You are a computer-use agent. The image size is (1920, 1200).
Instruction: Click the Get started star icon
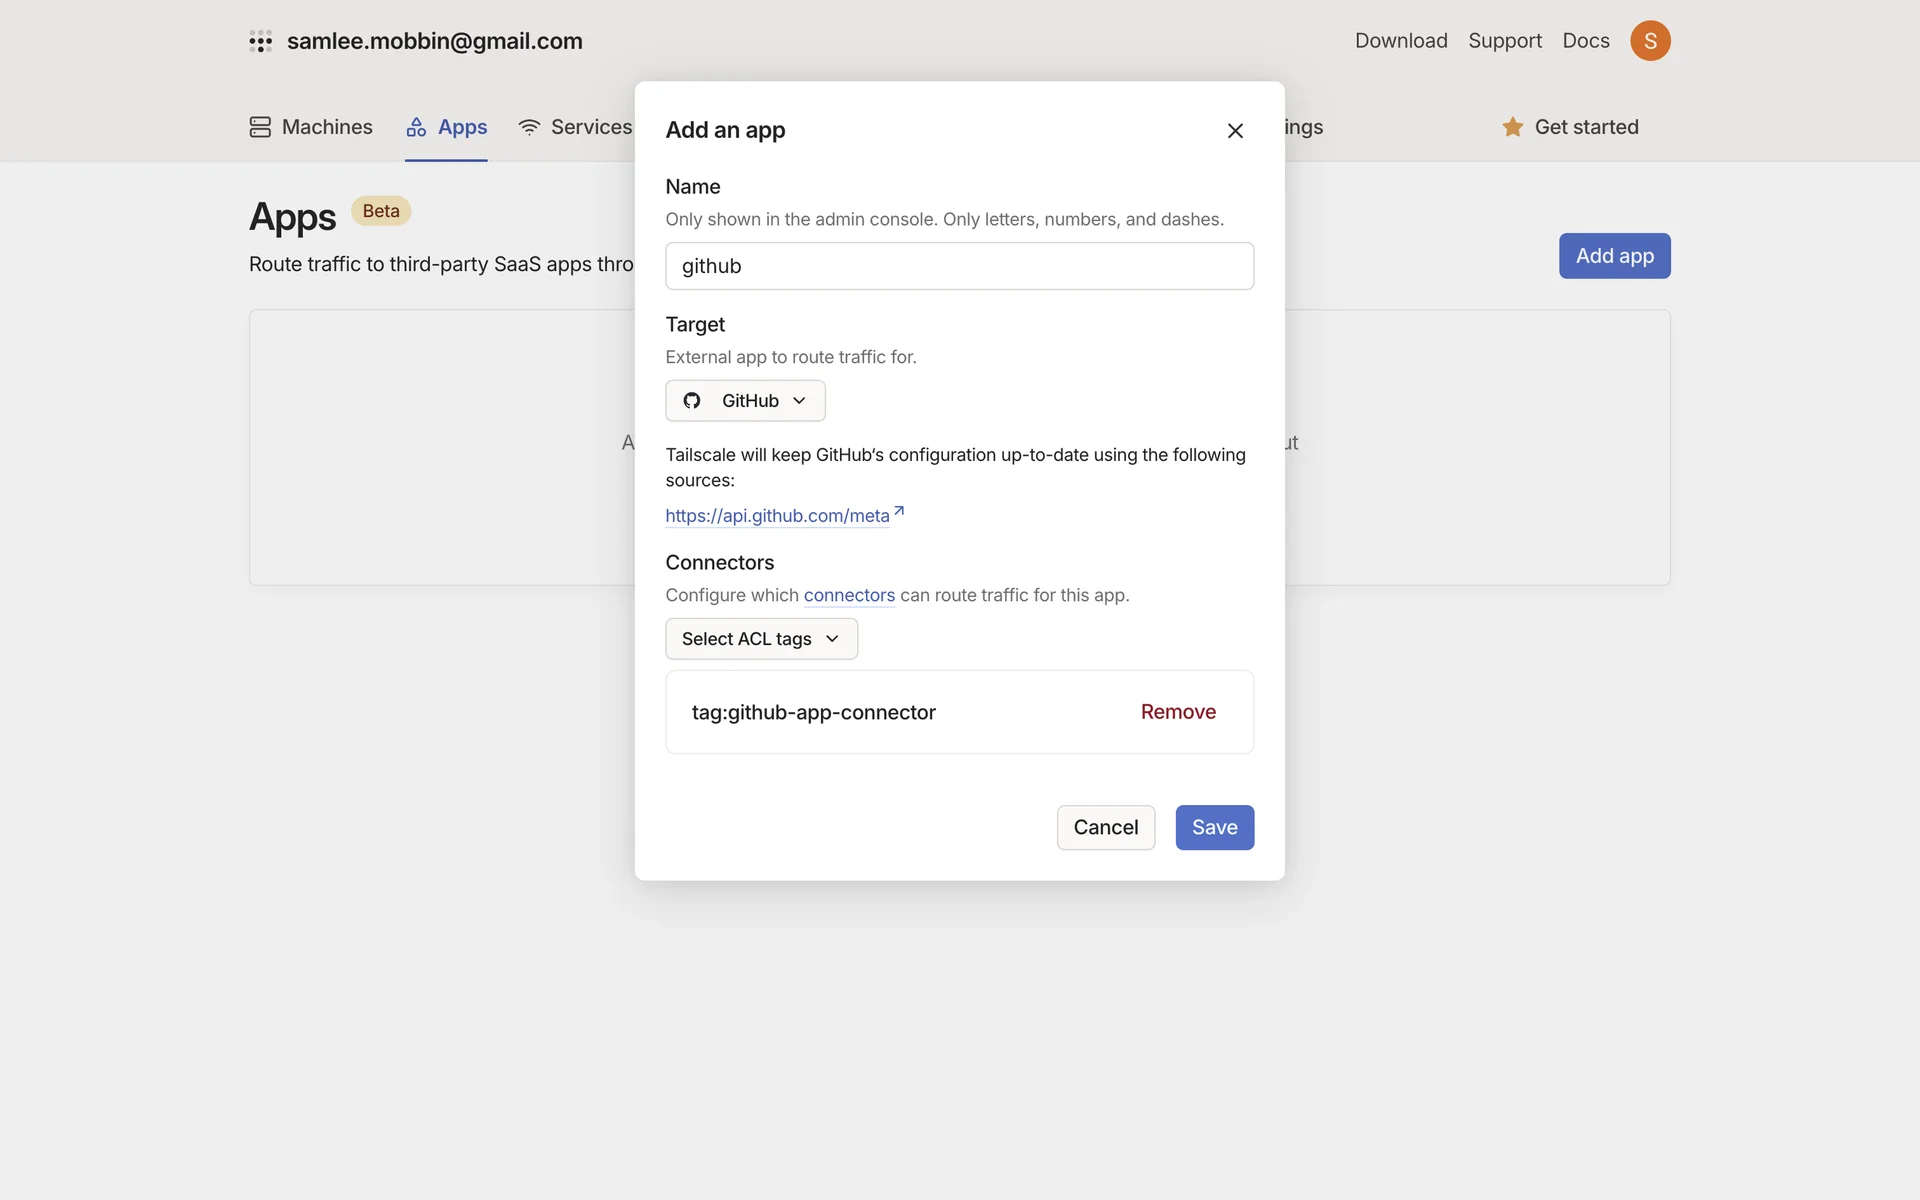[1512, 127]
